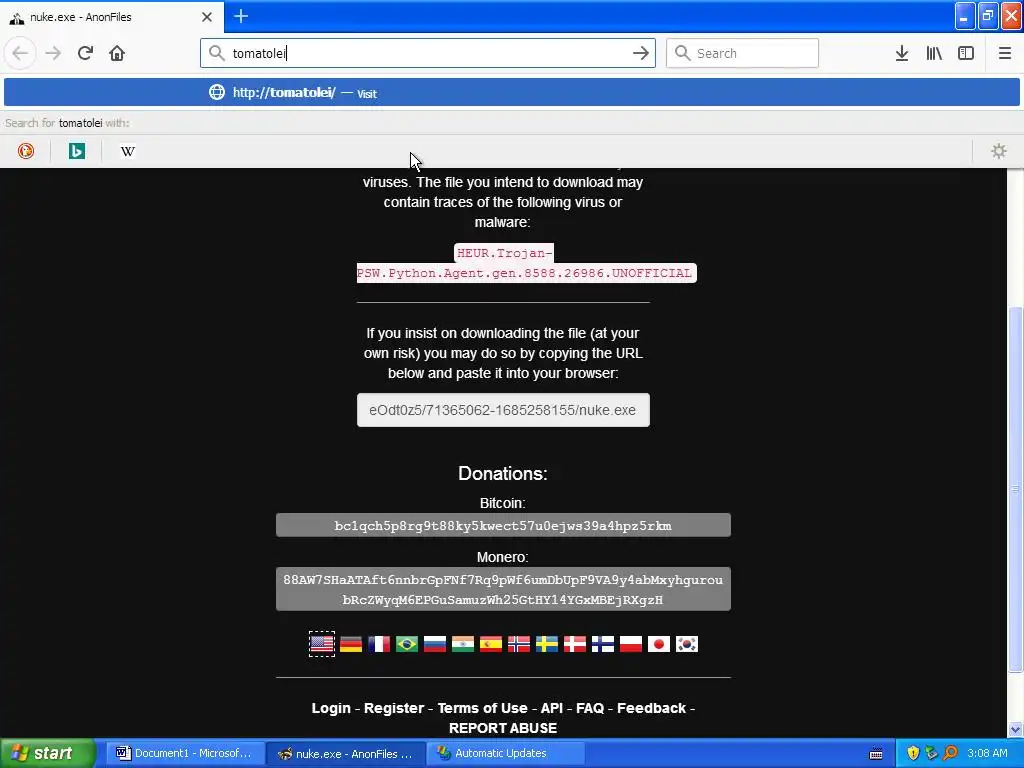Viewport: 1024px width, 768px height.
Task: Choose the French flag language
Action: 379,644
